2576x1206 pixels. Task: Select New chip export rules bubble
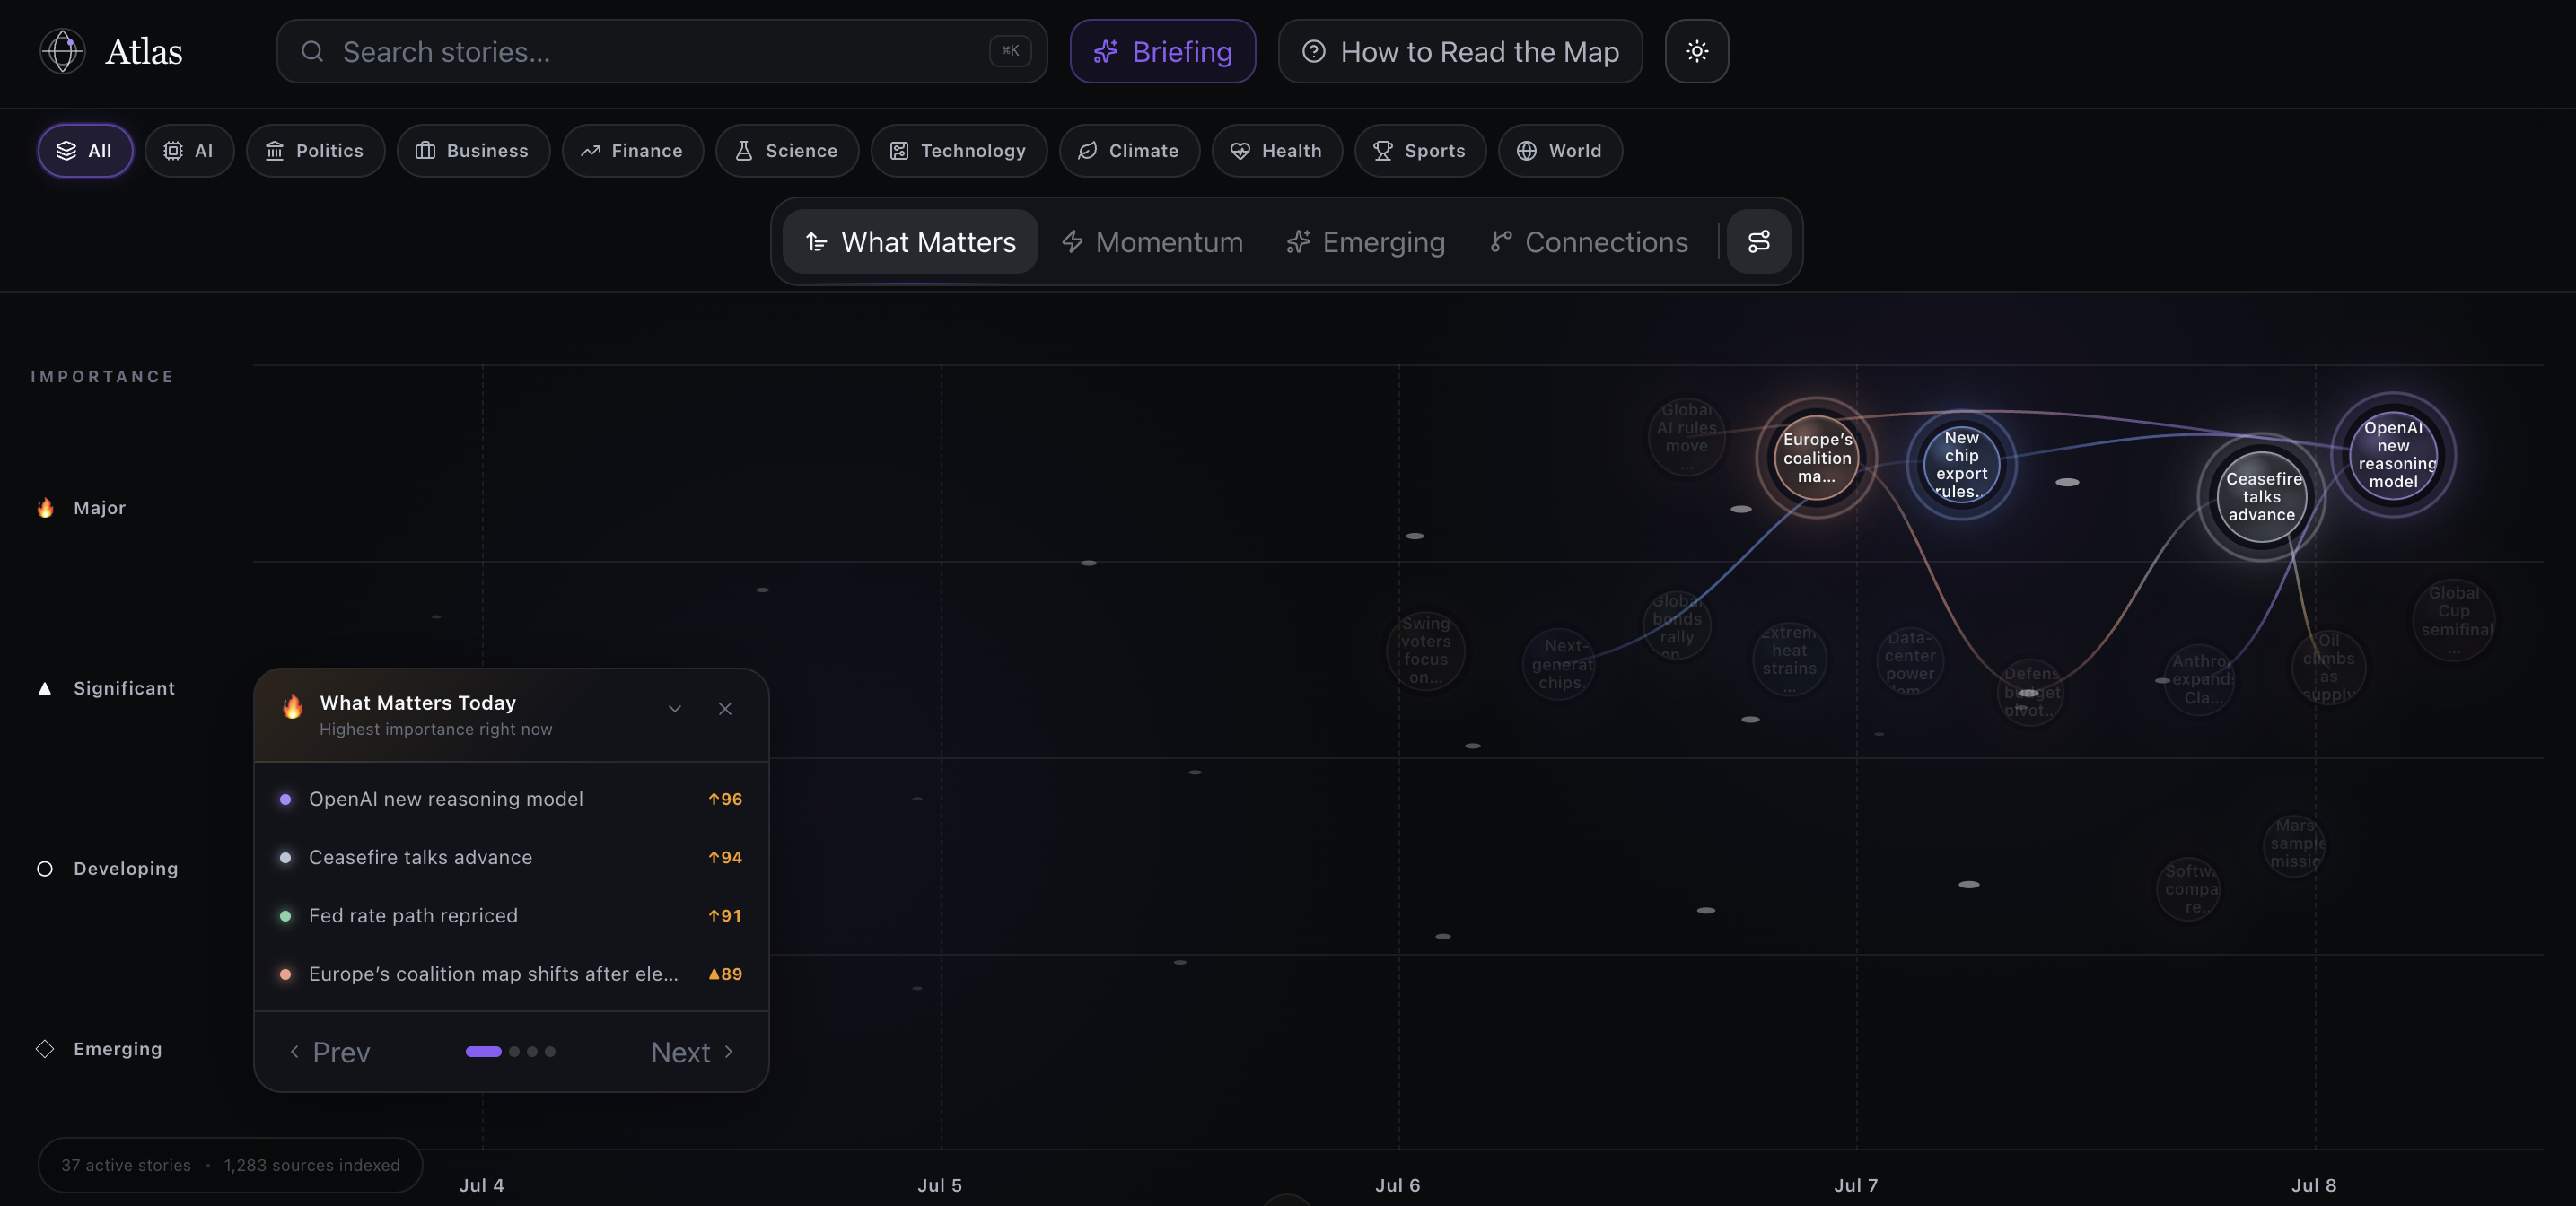[1961, 465]
